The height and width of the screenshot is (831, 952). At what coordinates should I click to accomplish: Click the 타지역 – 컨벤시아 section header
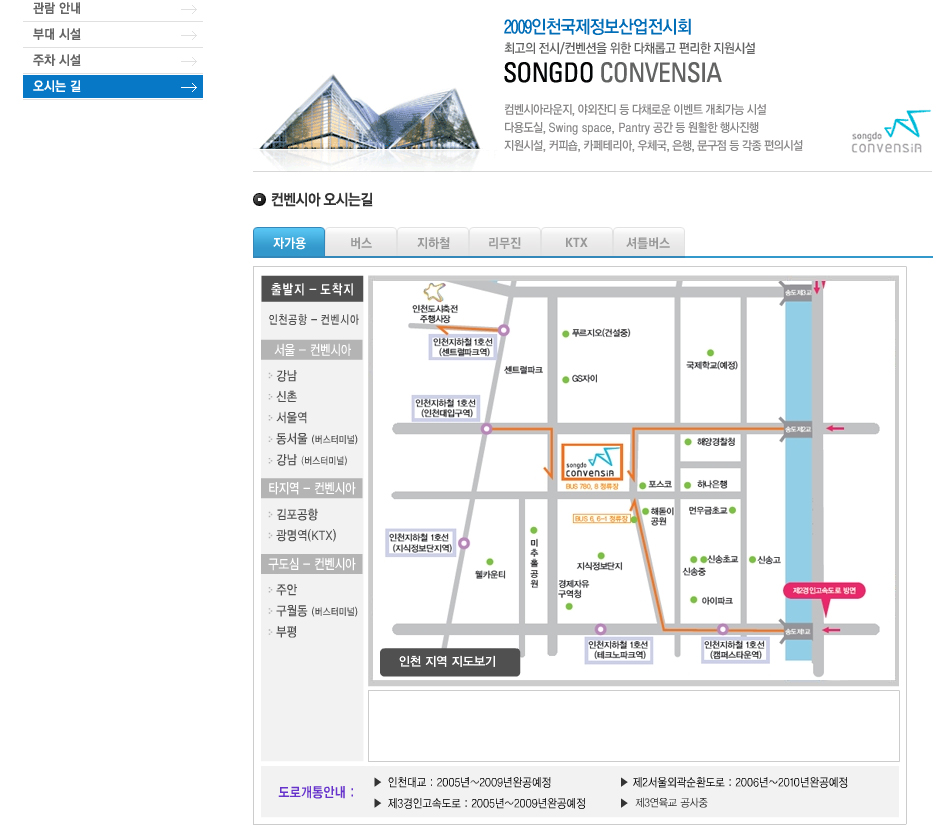click(312, 488)
